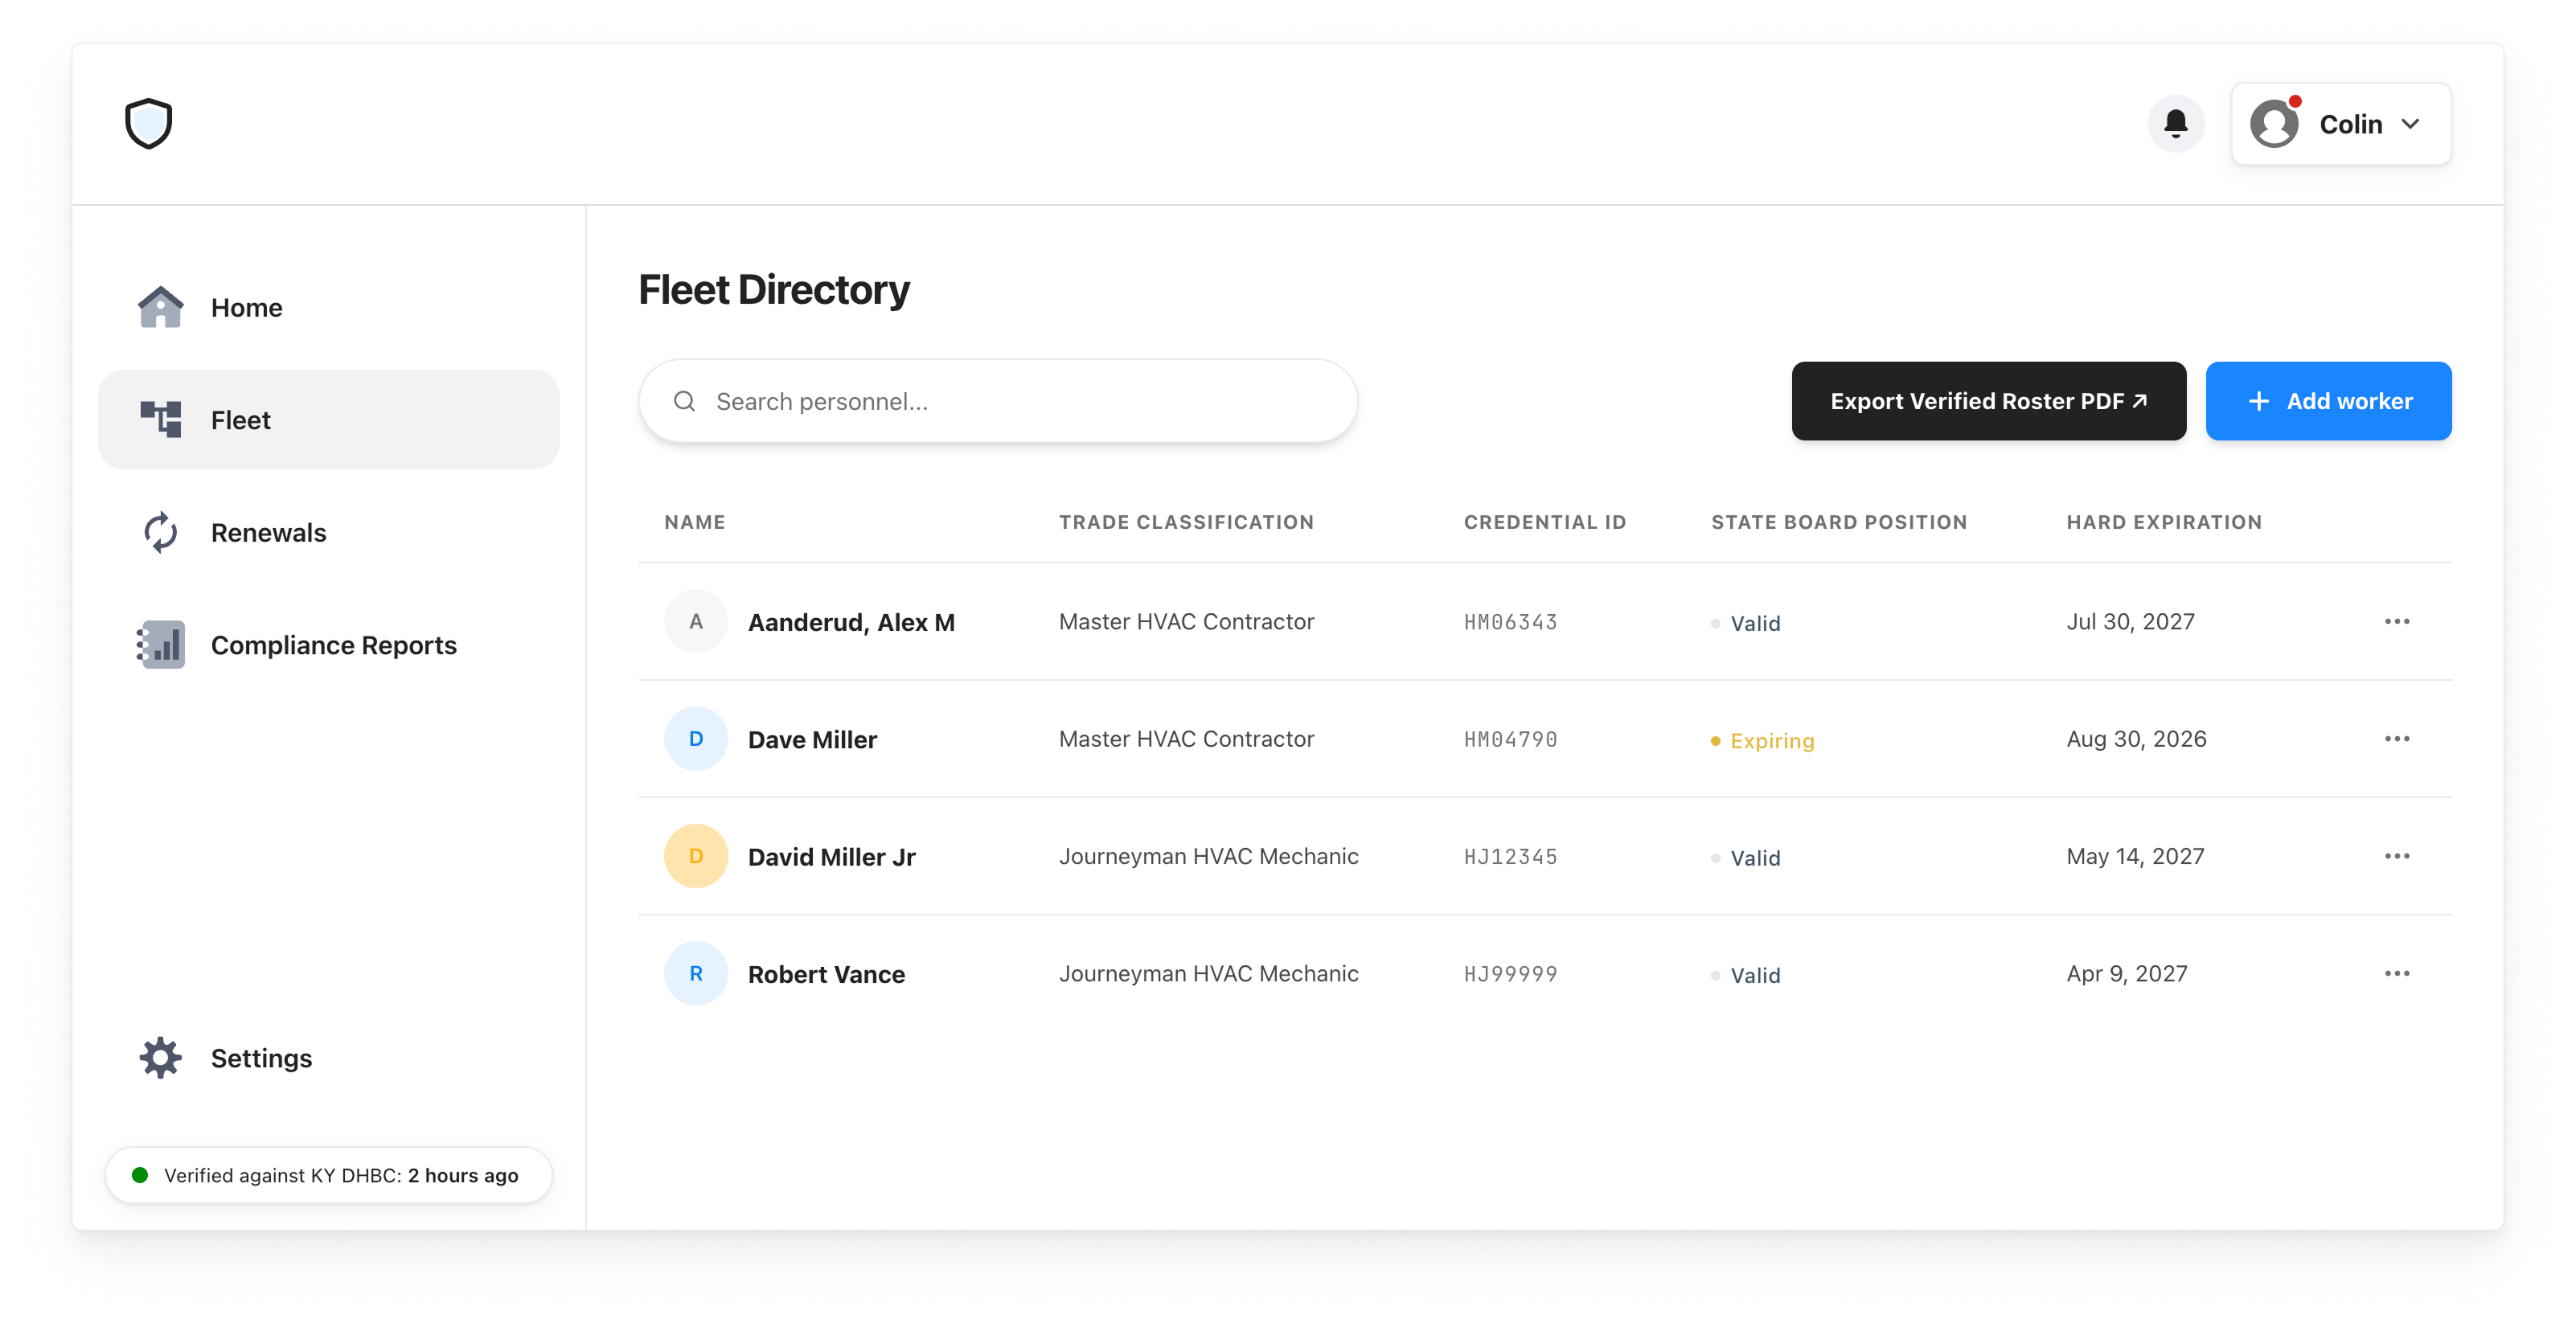Image resolution: width=2576 pixels, height=1331 pixels.
Task: Click credential ID HM04790
Action: coord(1510,739)
